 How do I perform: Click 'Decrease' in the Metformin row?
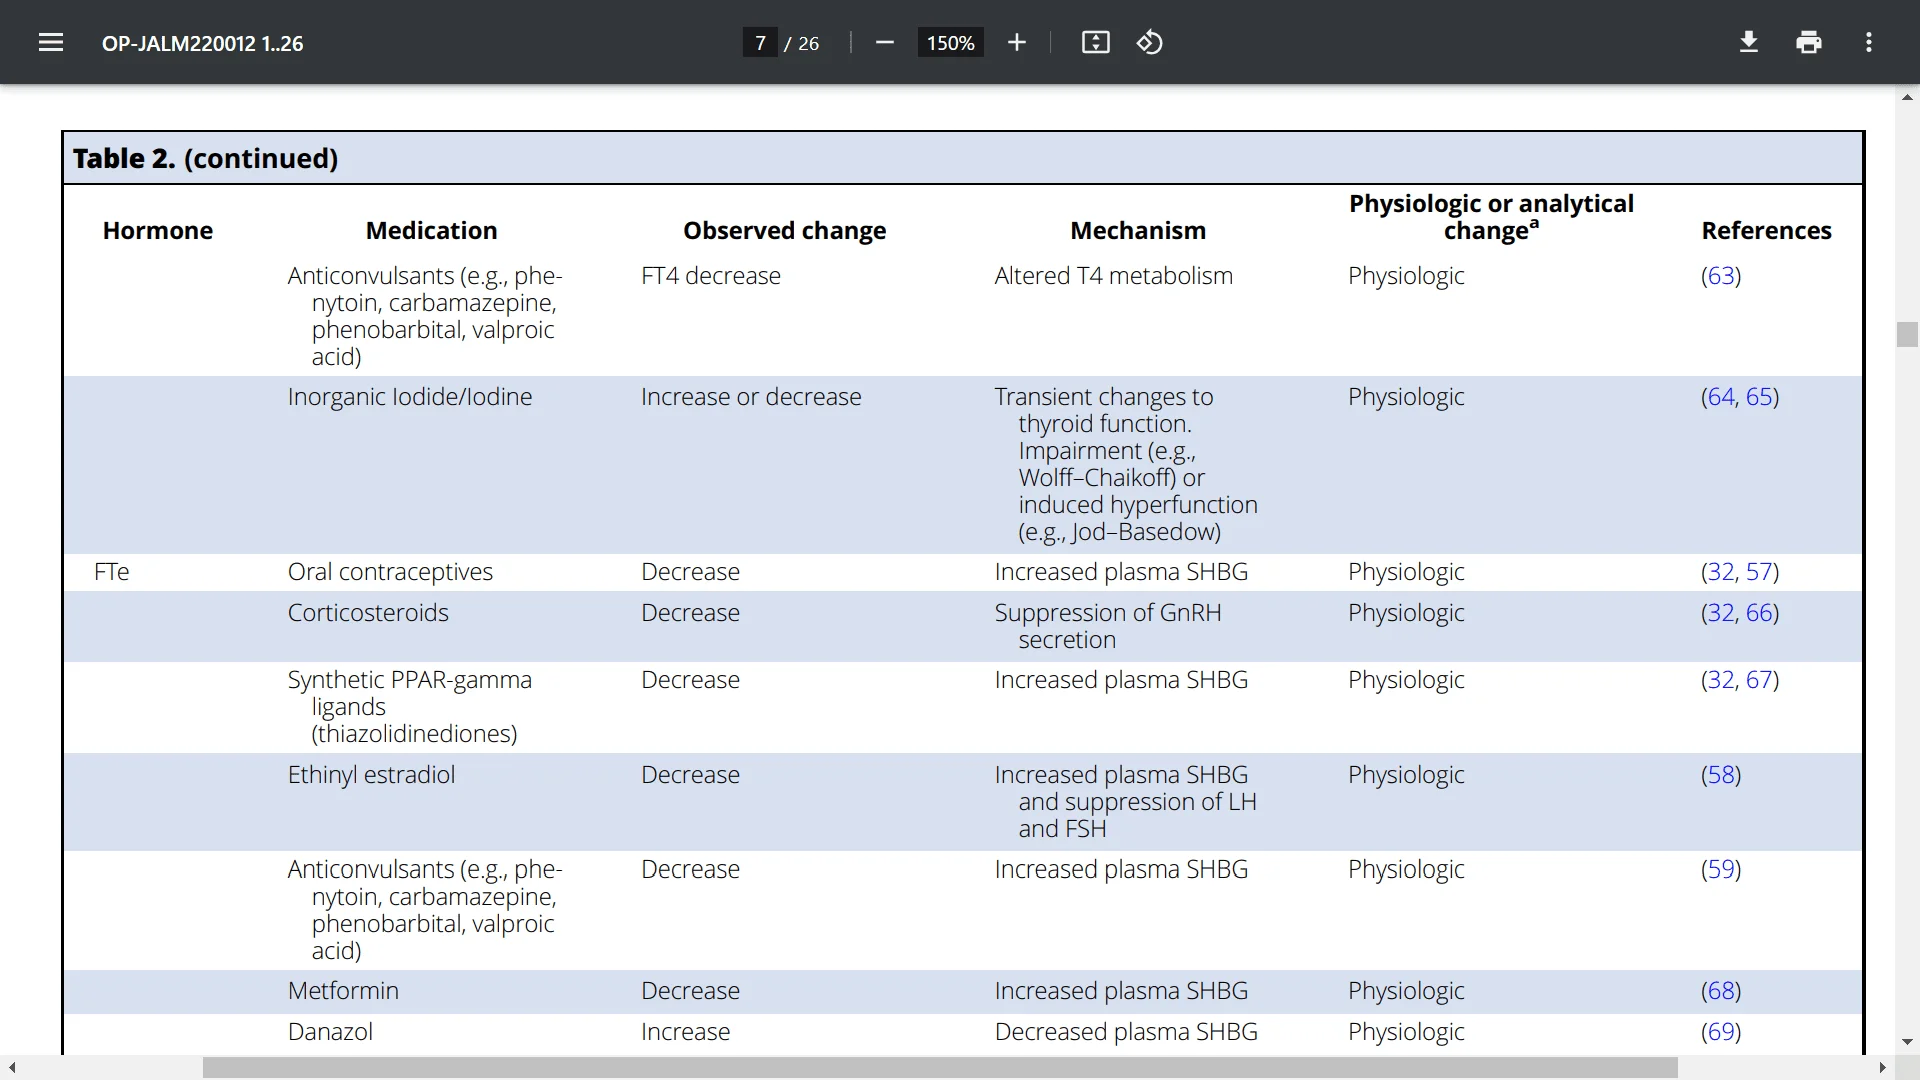point(690,991)
